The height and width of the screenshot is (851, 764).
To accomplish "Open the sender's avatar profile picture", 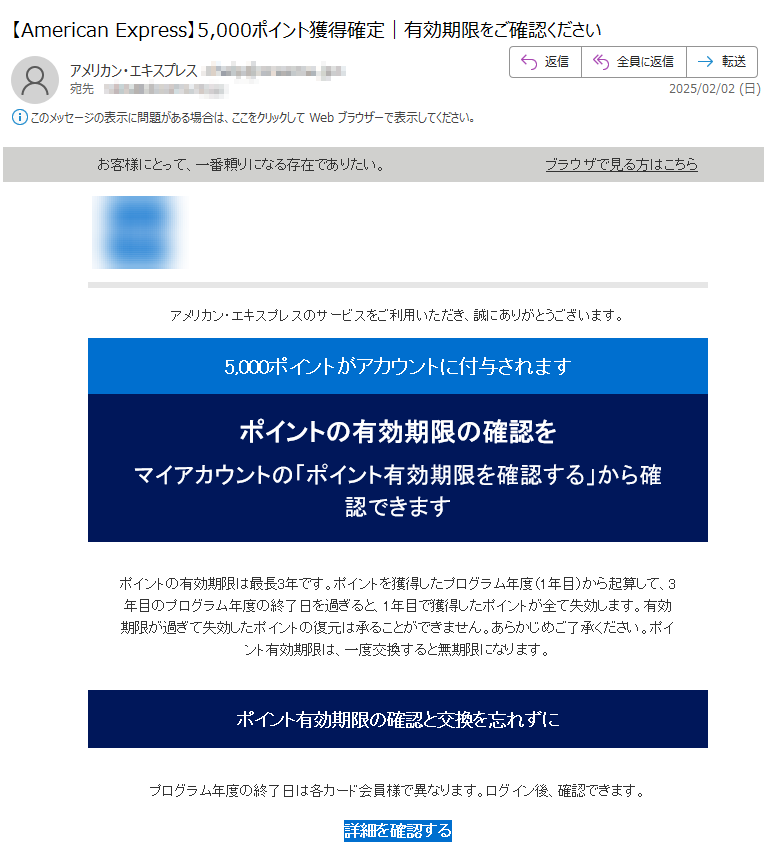I will [x=35, y=80].
